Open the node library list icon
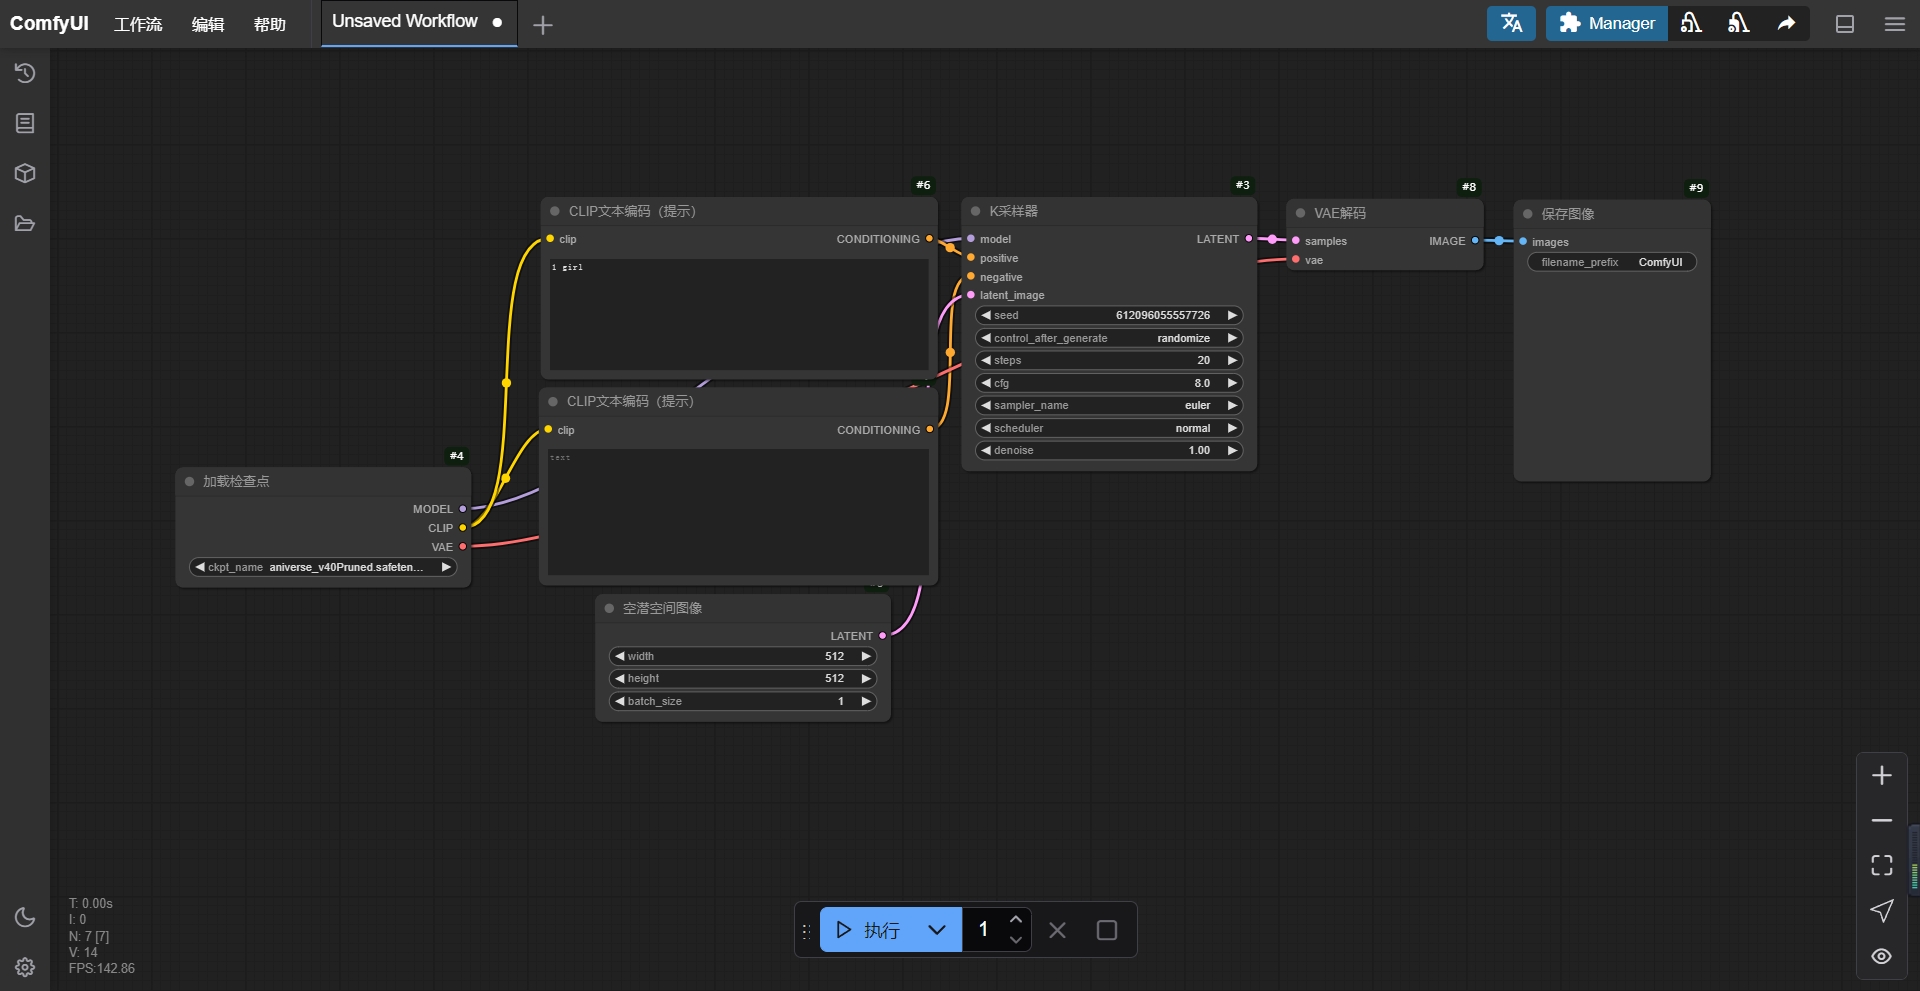The height and width of the screenshot is (991, 1920). (x=25, y=123)
